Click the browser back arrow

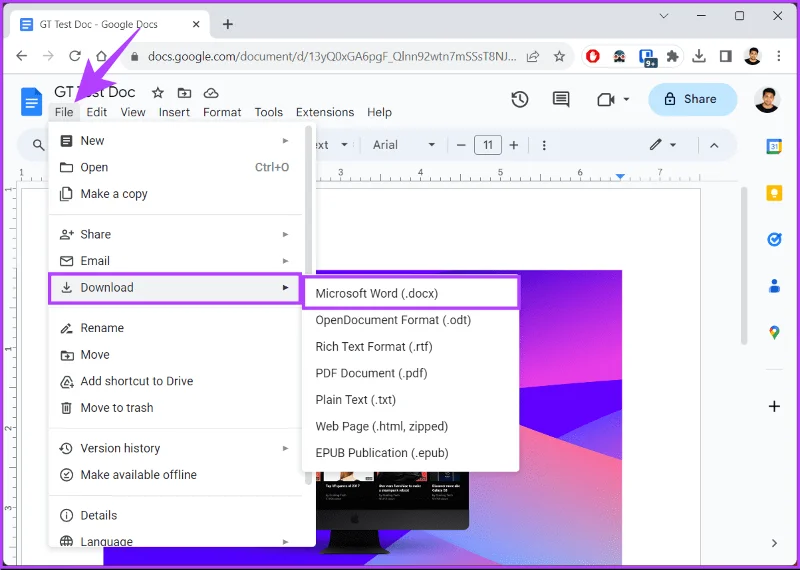(21, 56)
